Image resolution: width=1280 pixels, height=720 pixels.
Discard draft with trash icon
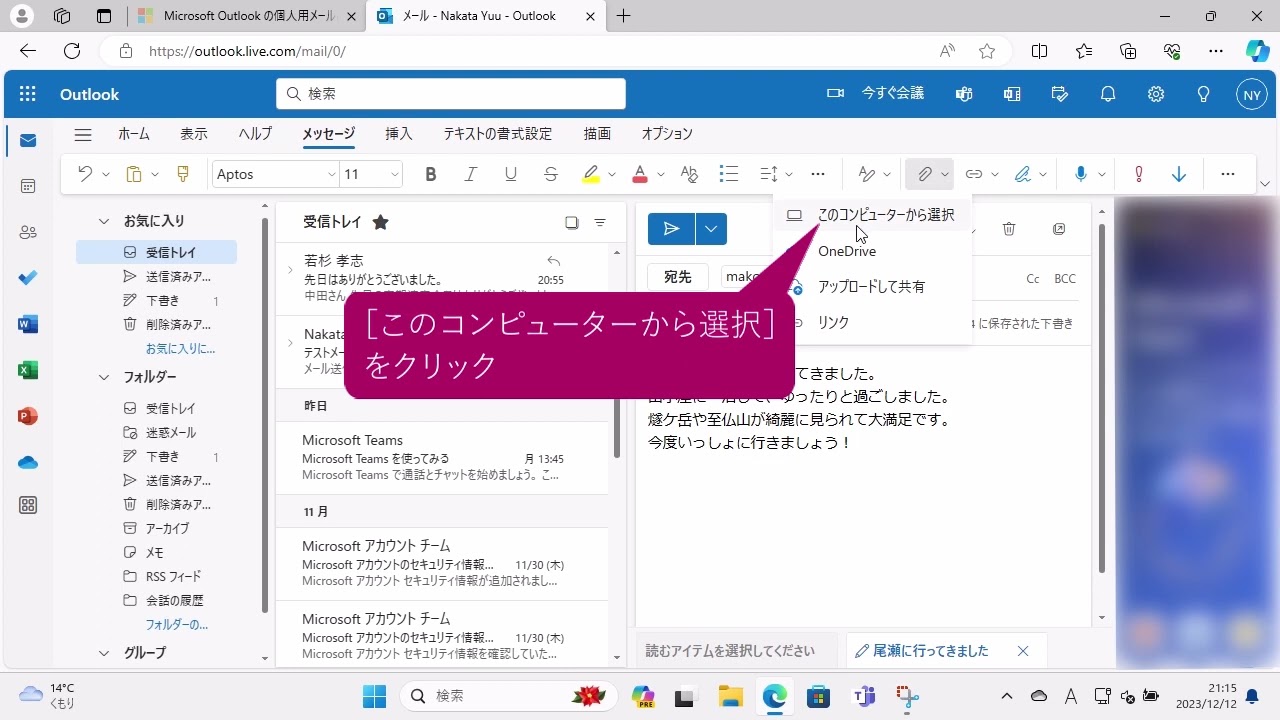click(x=1009, y=229)
